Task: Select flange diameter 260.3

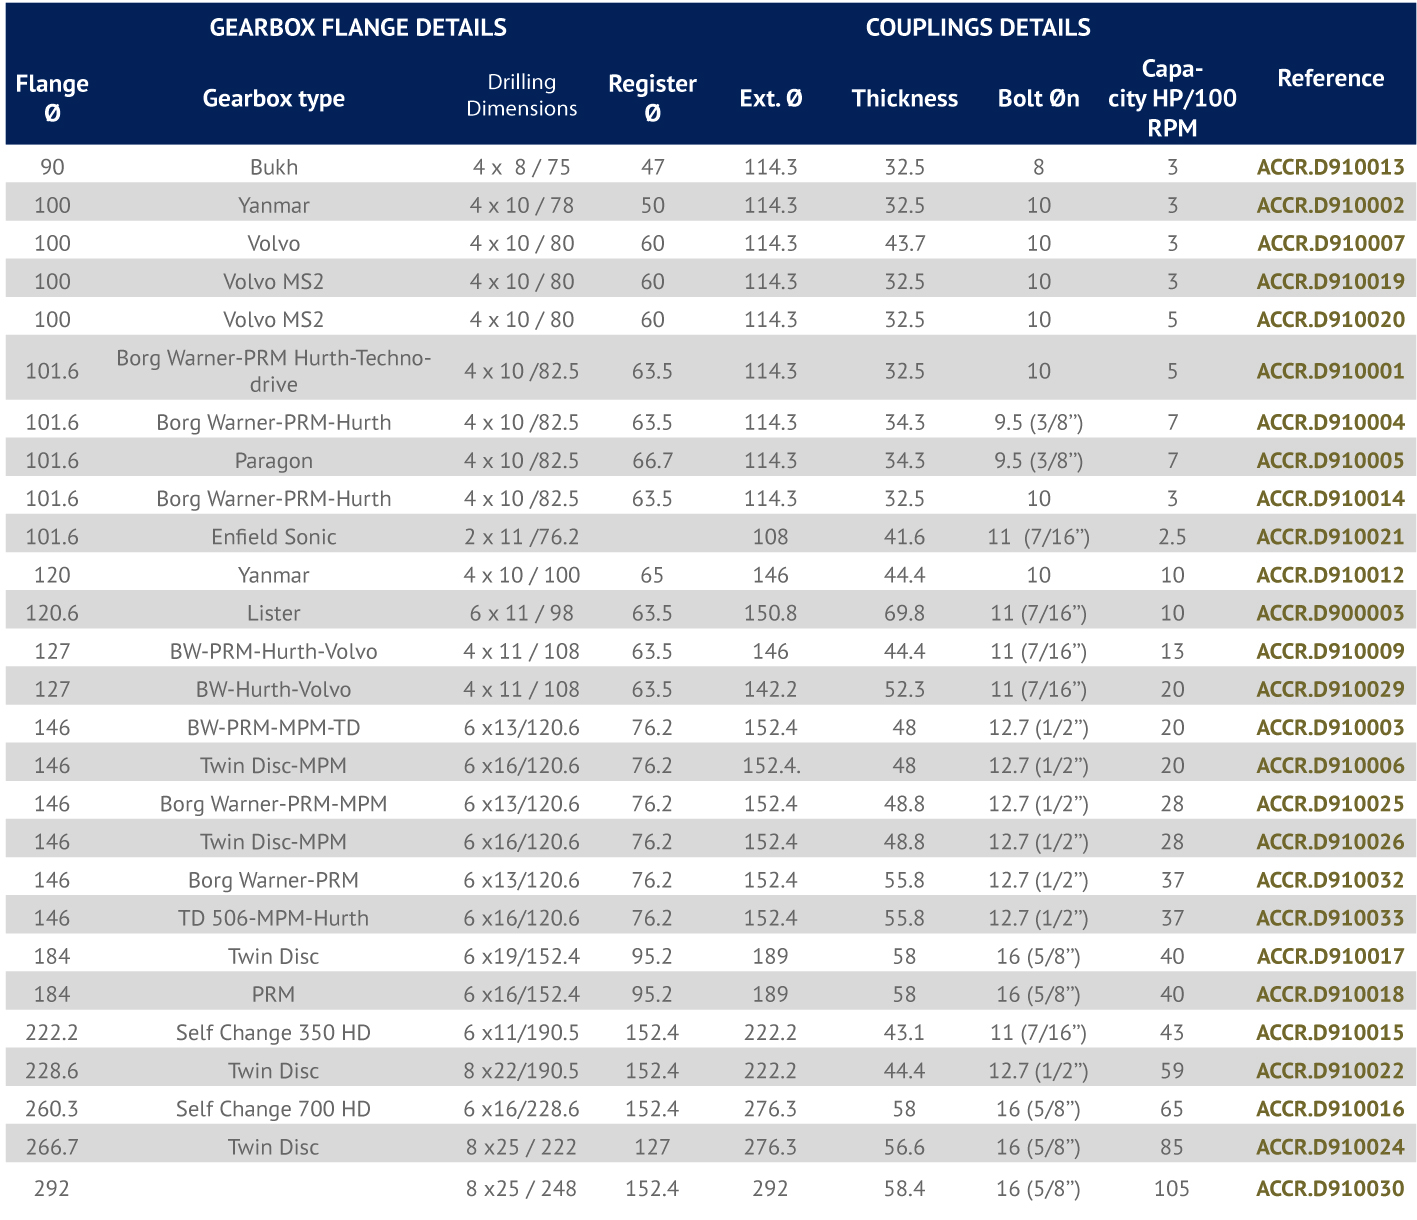Action: [52, 1108]
